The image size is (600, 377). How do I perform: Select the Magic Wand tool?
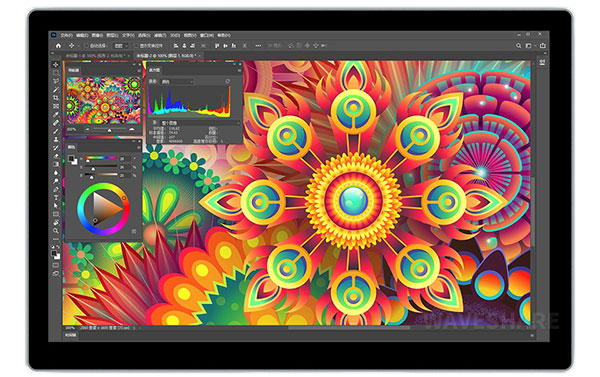[x=56, y=90]
